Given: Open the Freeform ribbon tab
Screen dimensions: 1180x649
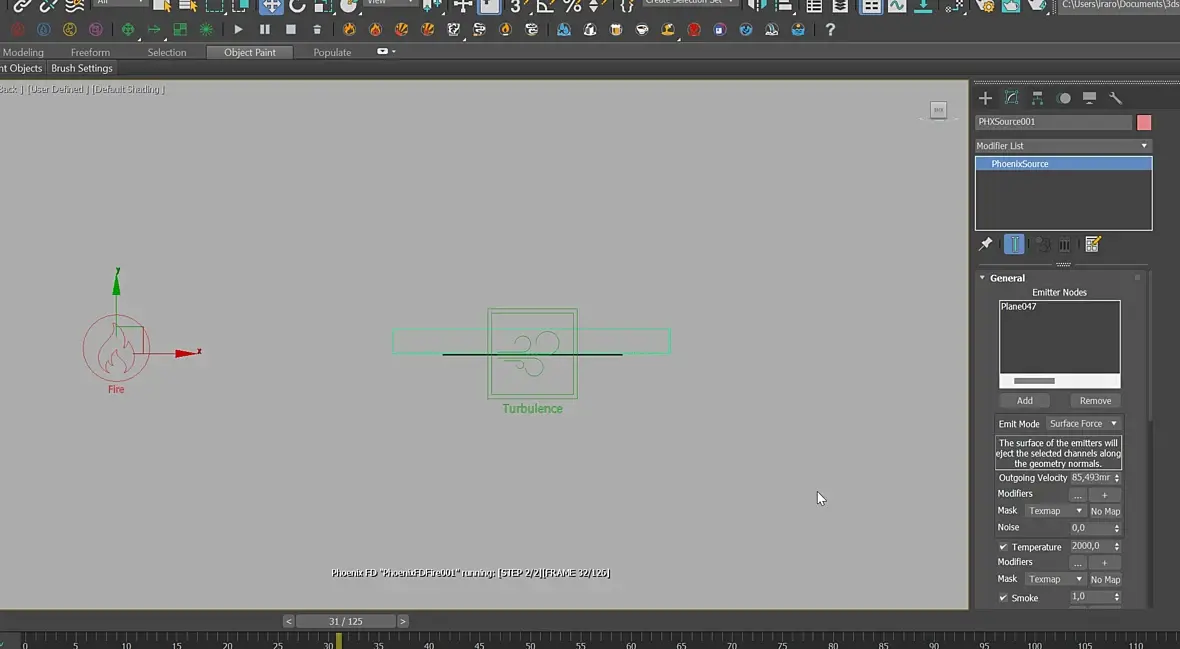Looking at the screenshot, I should click(x=90, y=52).
